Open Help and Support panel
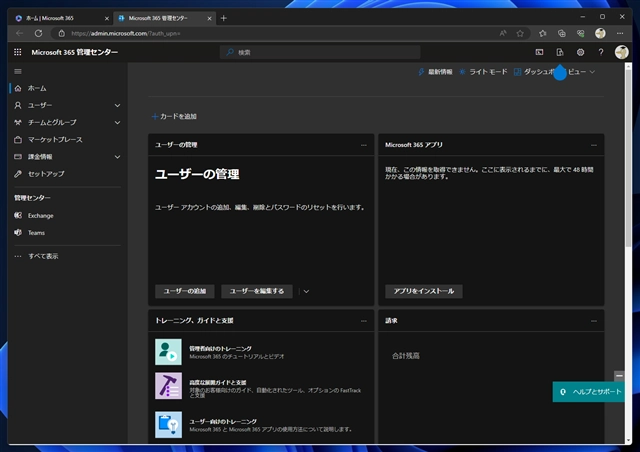The image size is (640, 452). pos(589,392)
